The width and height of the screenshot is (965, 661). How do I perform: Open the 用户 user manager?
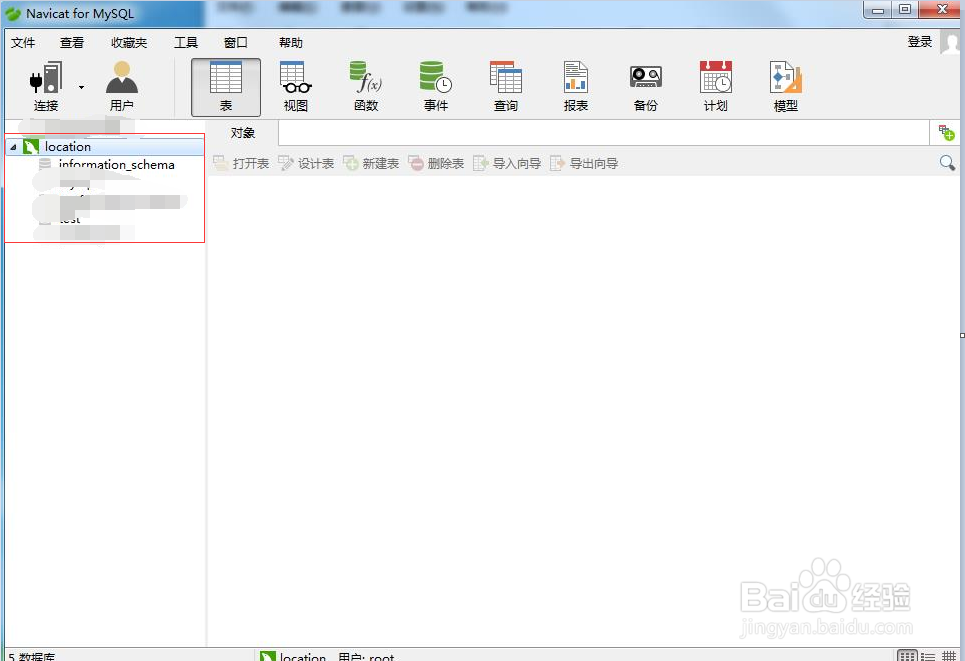coord(121,87)
